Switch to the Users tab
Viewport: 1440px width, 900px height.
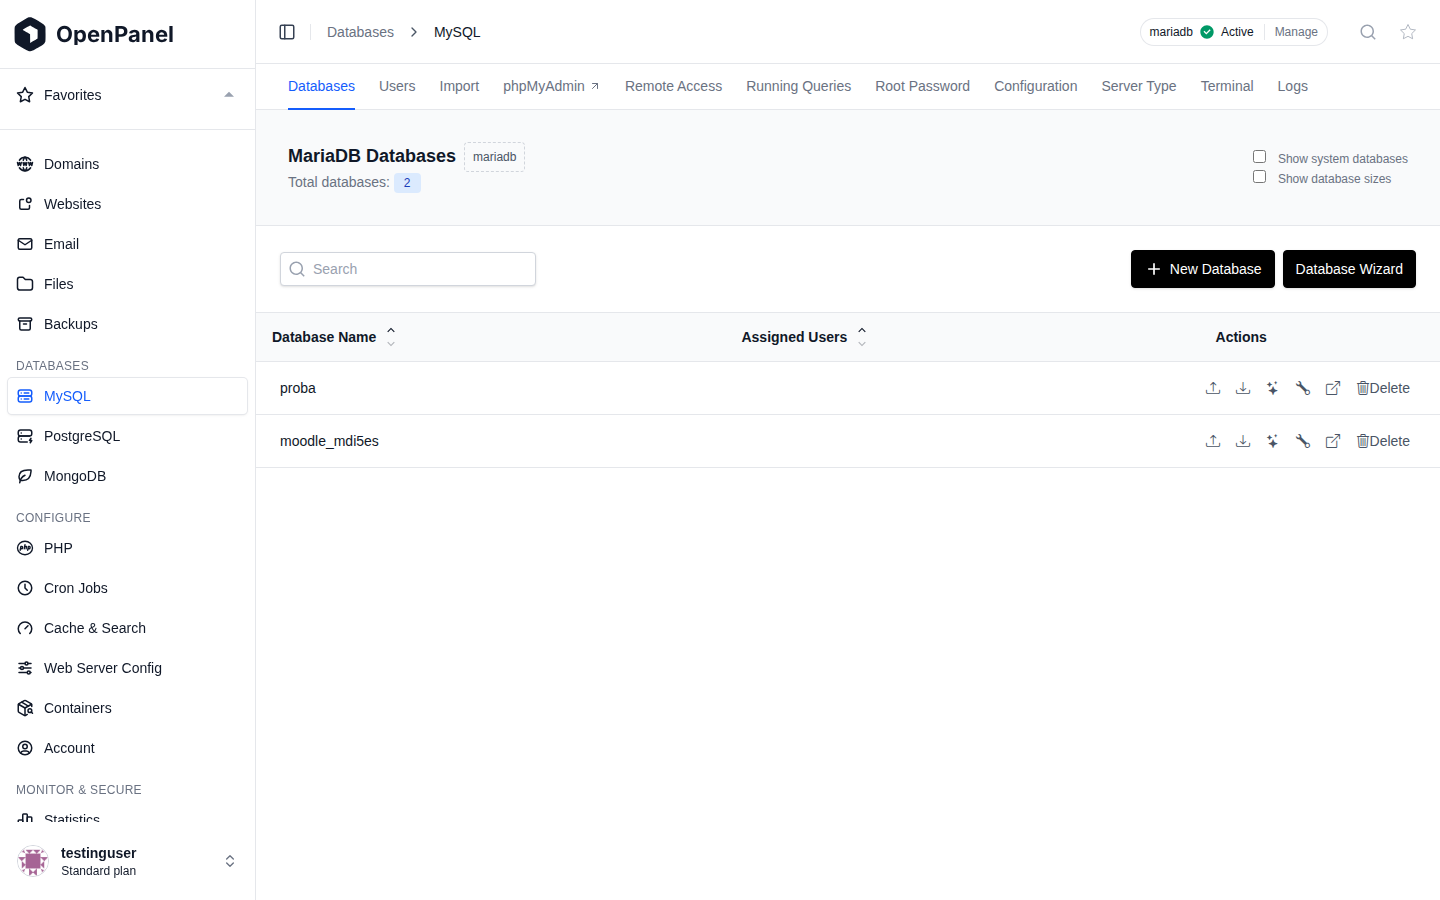coord(397,86)
